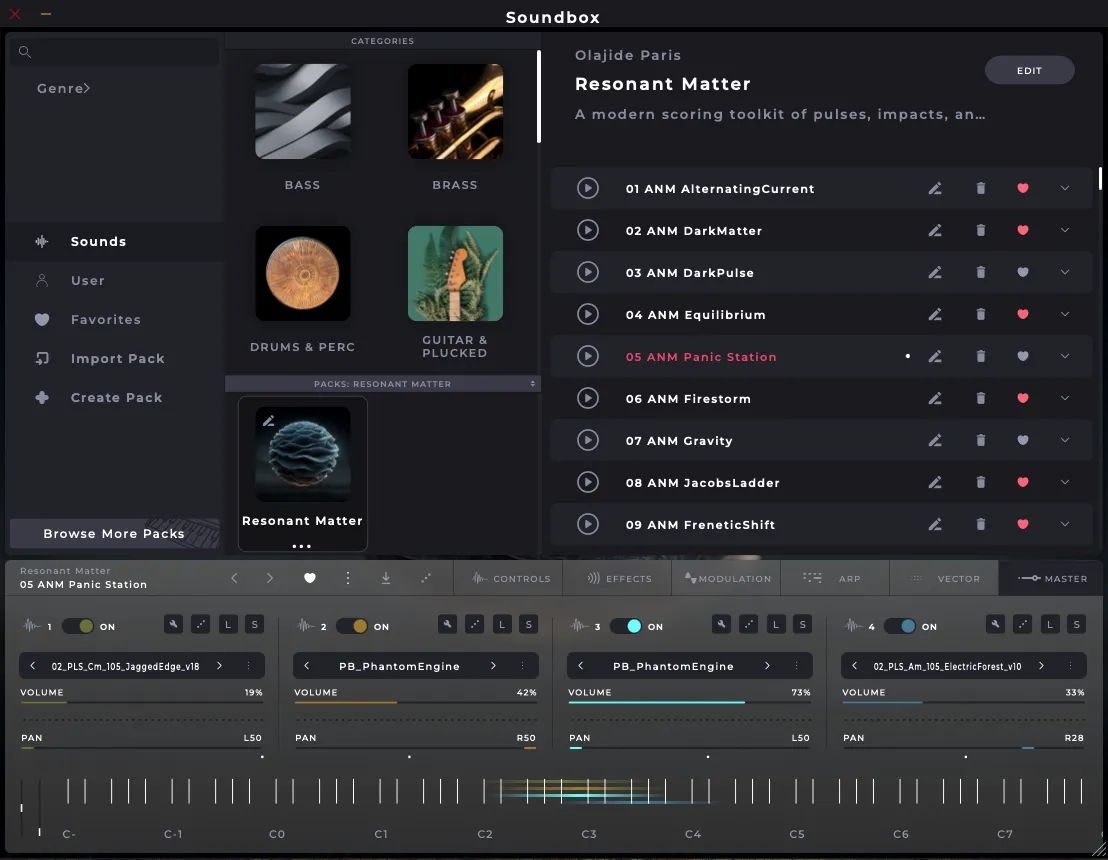Expand the Genre filter
The image size is (1108, 860).
64,89
